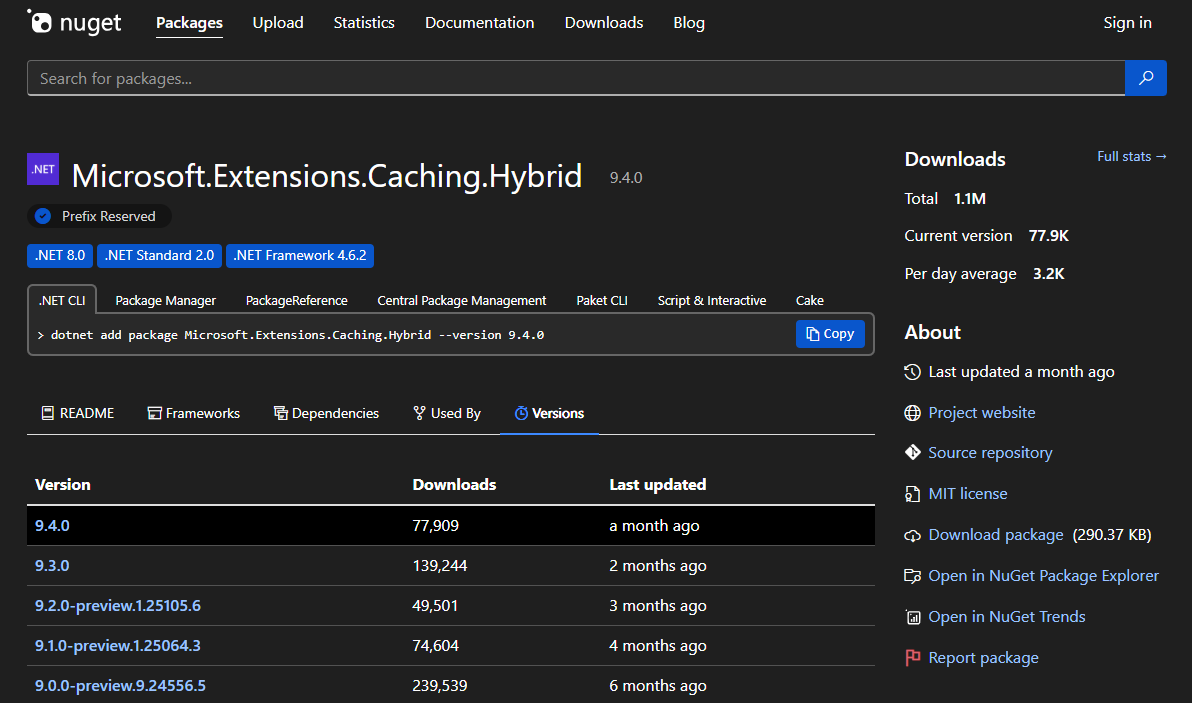Select the Paket CLI tab
The width and height of the screenshot is (1192, 703).
coord(602,300)
